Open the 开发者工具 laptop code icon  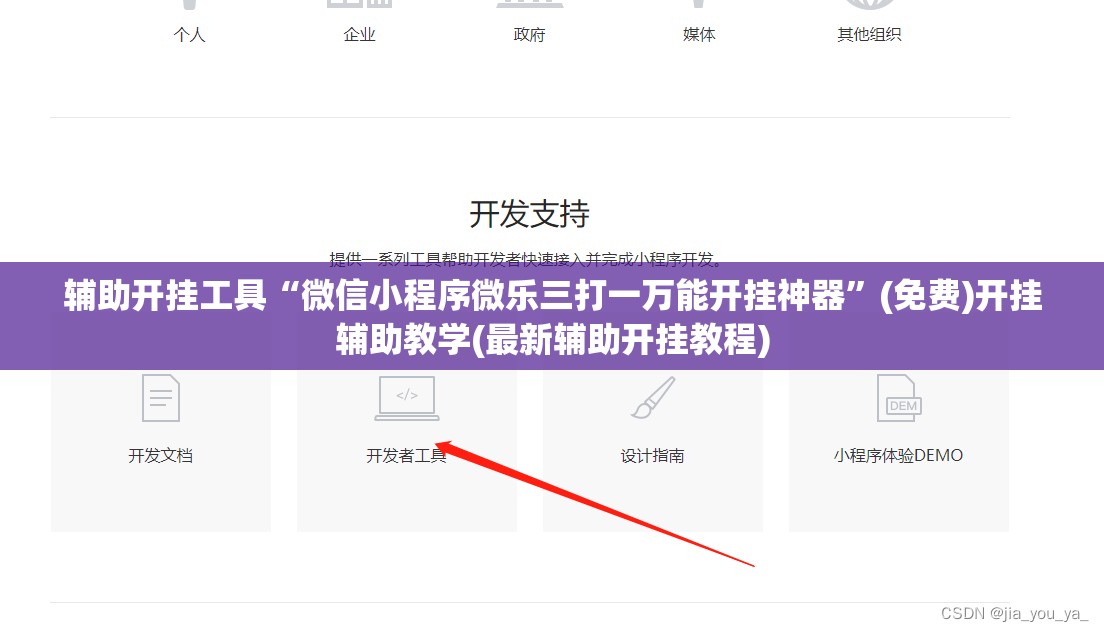click(x=407, y=398)
